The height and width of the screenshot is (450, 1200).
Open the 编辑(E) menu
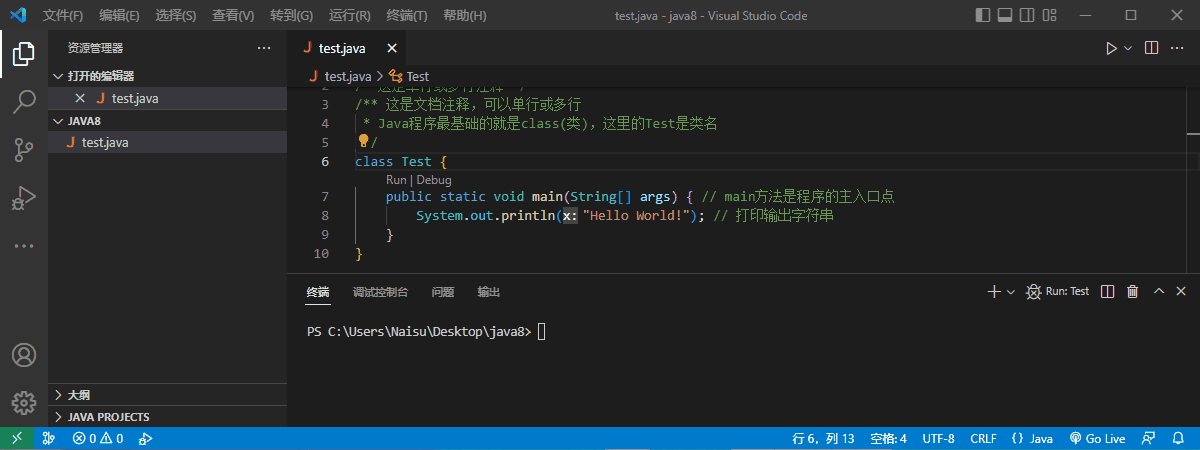120,15
